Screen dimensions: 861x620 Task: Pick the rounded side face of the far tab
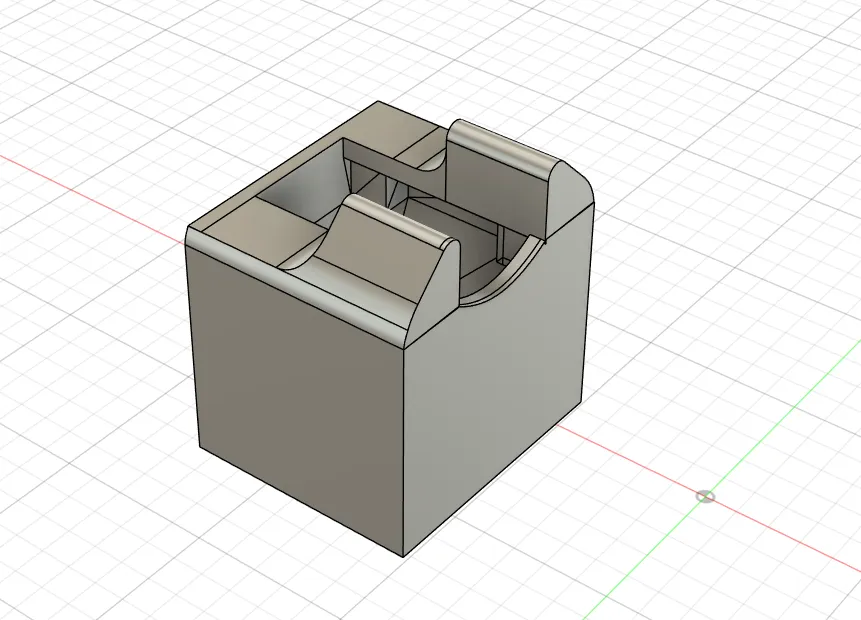(x=570, y=191)
